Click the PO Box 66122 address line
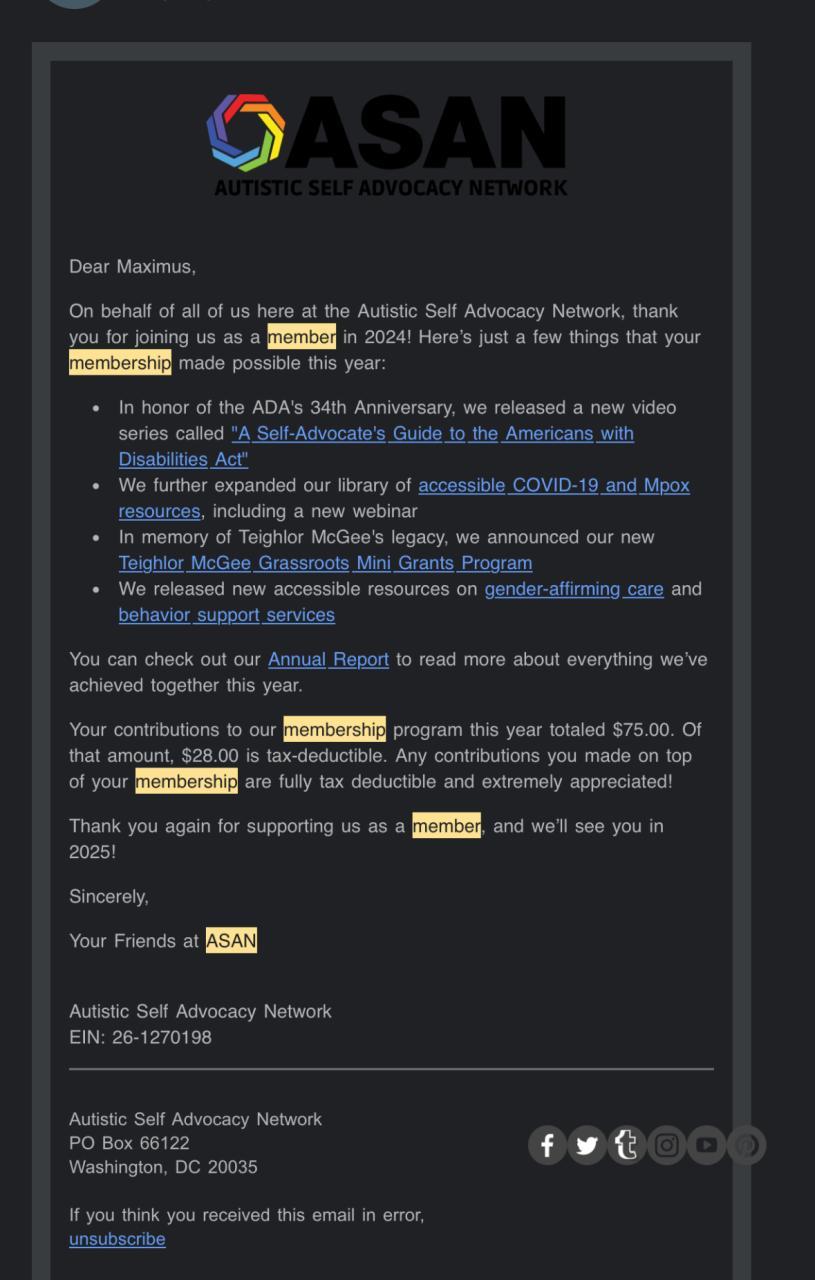Viewport: 815px width, 1280px height. (129, 1143)
